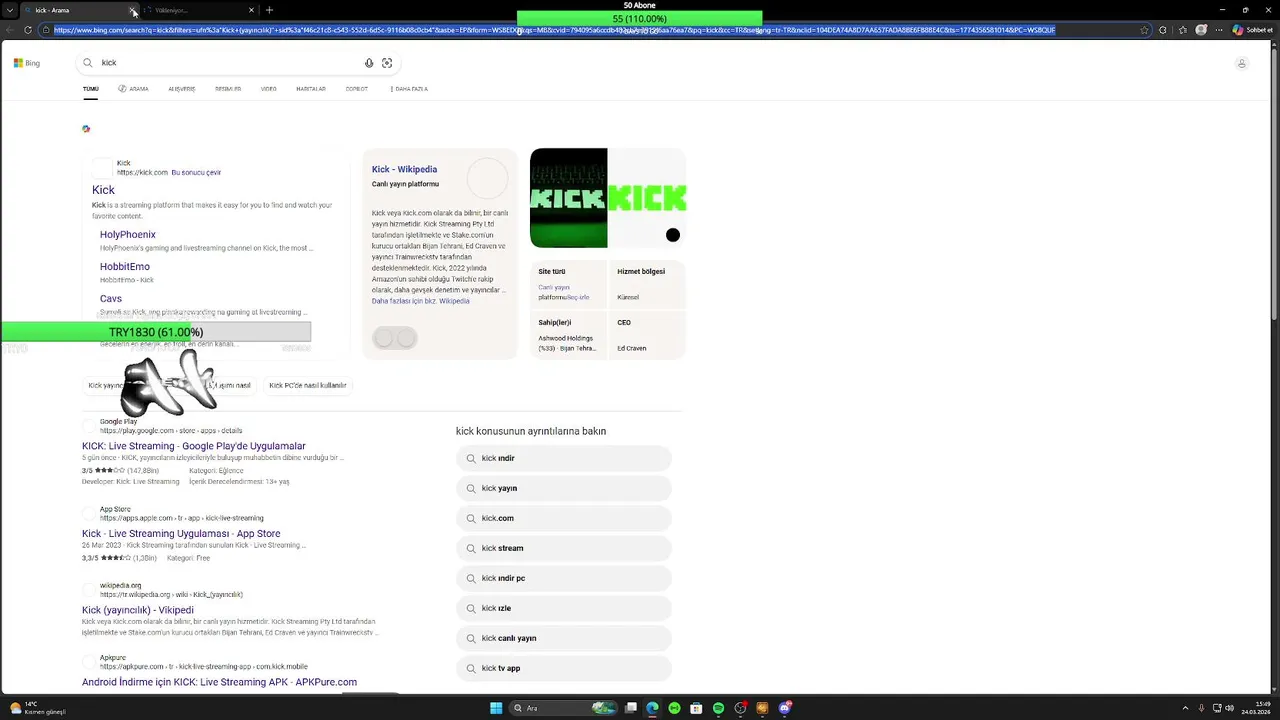Click the address bar URL
This screenshot has width=1280, height=720.
pos(554,30)
